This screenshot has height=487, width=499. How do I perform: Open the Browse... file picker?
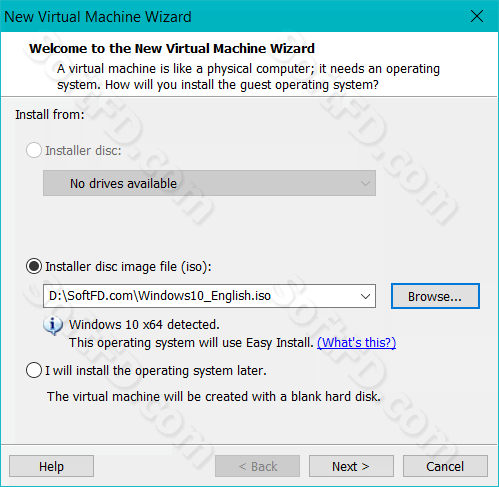[435, 296]
